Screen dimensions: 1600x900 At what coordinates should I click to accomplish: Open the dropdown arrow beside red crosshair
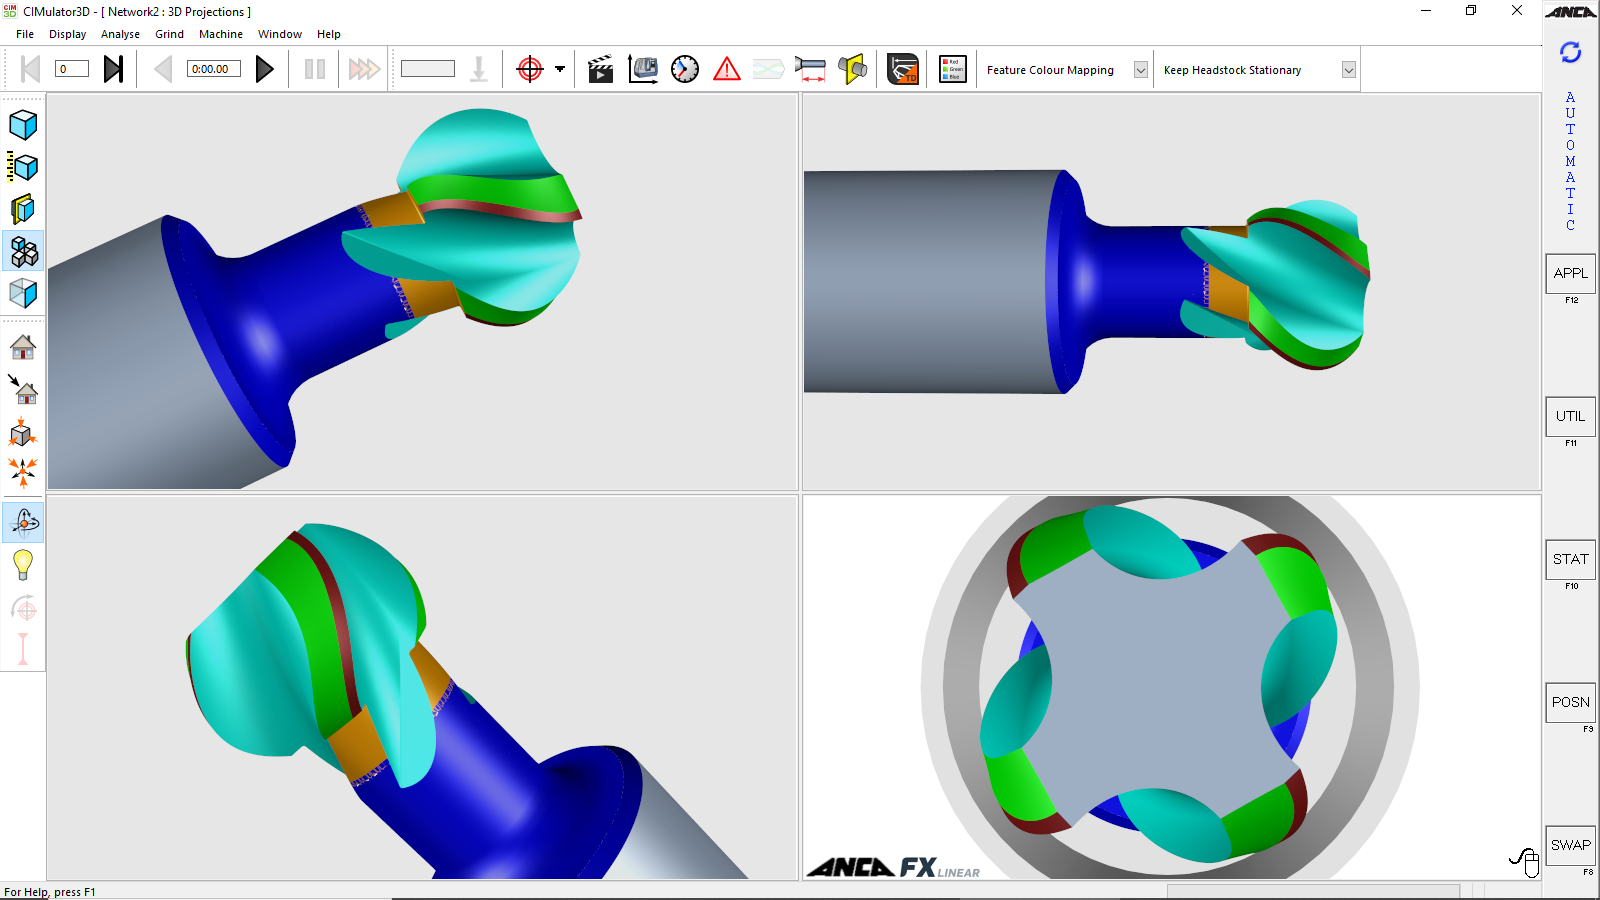[560, 69]
